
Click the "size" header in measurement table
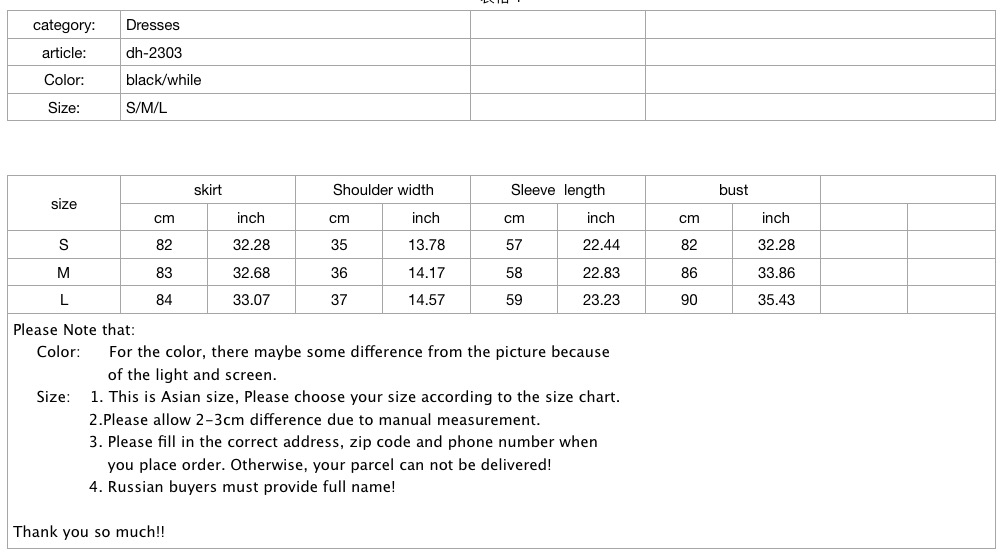pos(64,204)
